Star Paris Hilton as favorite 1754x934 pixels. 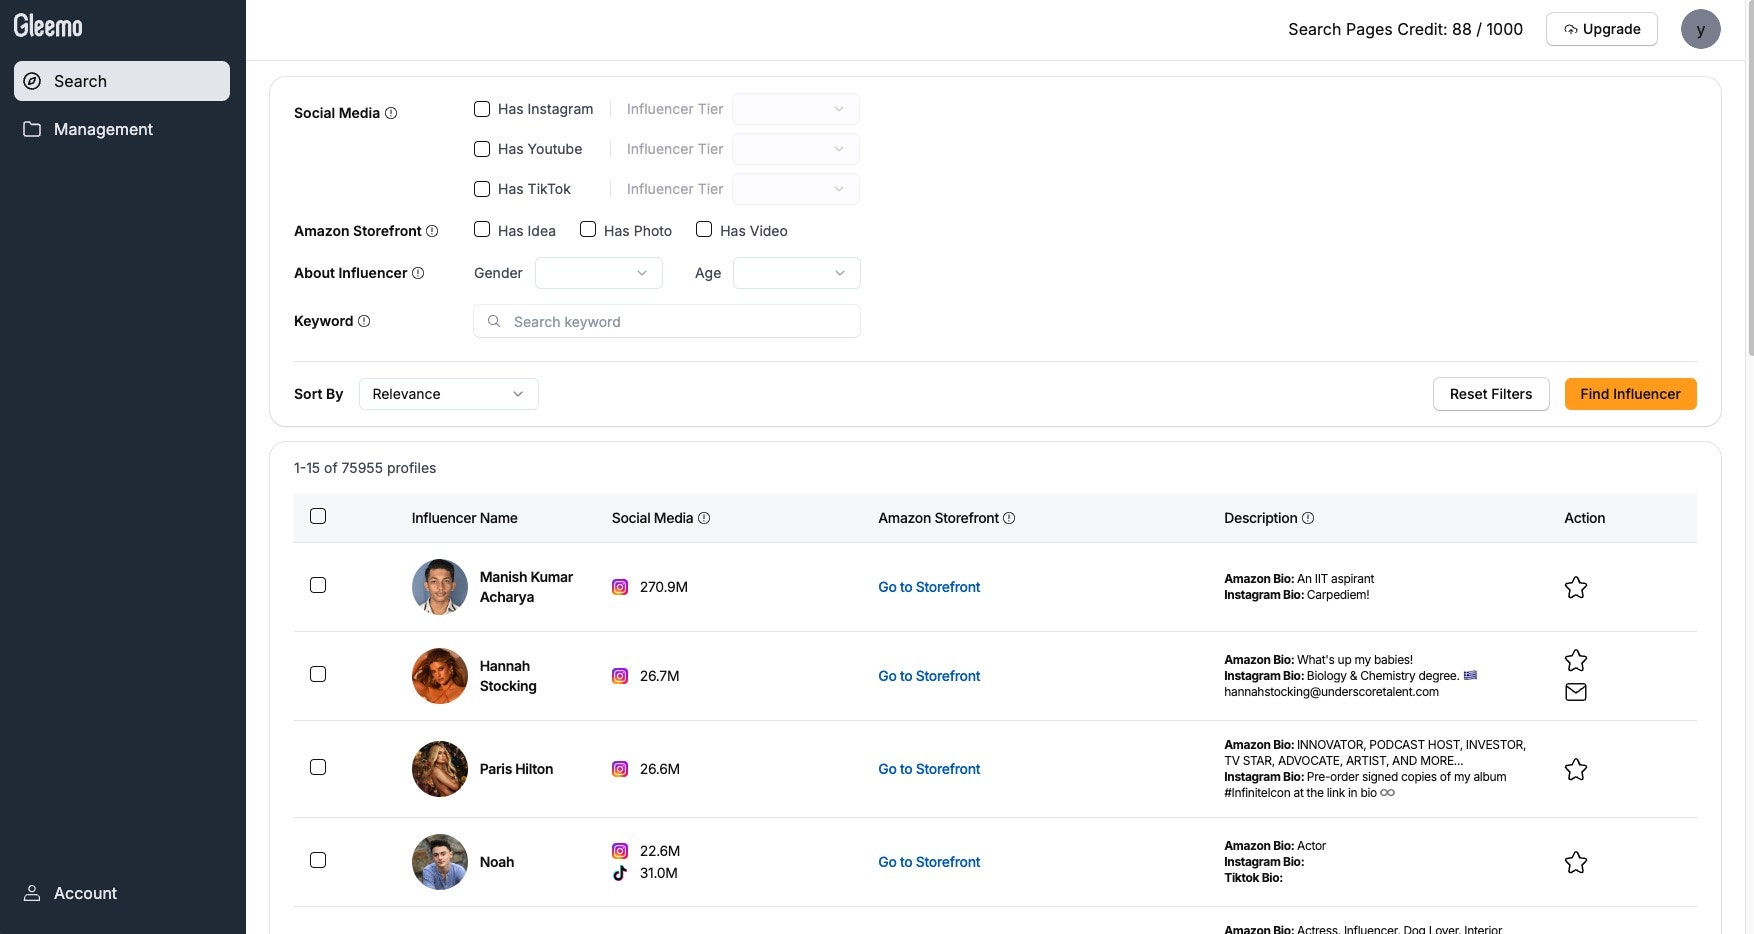click(x=1576, y=769)
